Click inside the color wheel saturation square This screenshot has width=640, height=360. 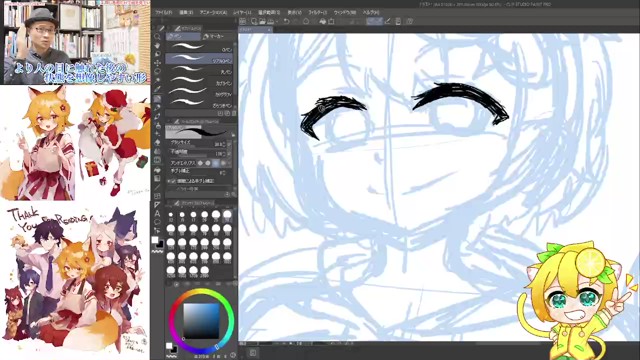[201, 321]
